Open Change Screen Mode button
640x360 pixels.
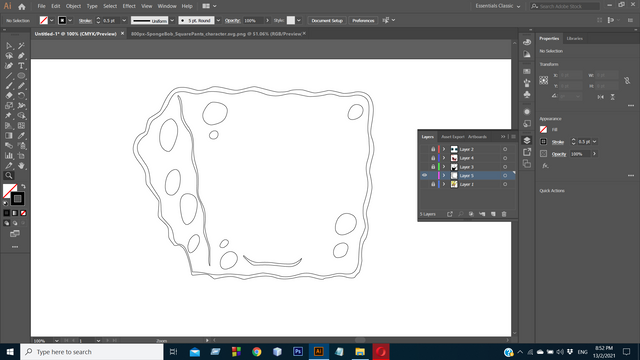coord(15,234)
